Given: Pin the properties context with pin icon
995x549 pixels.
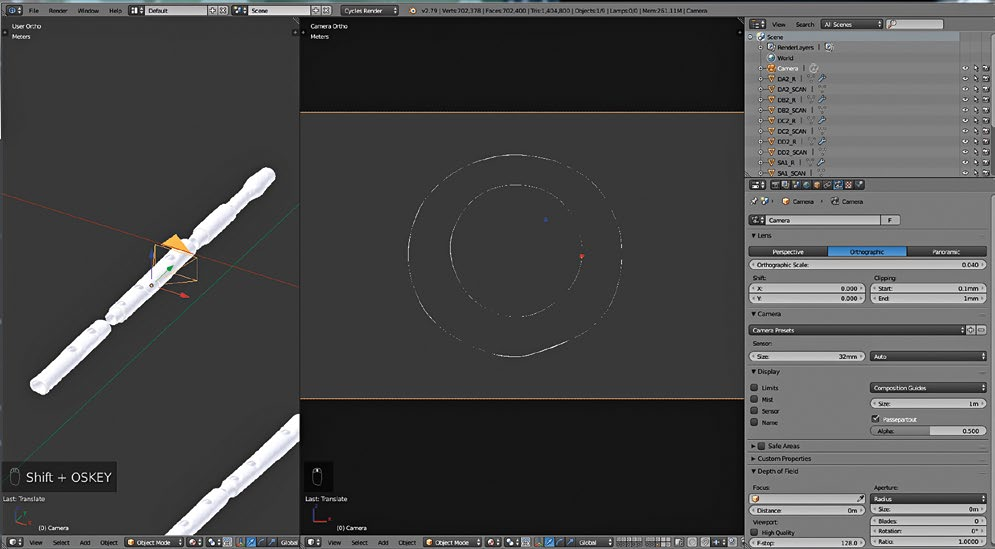Looking at the screenshot, I should (754, 201).
